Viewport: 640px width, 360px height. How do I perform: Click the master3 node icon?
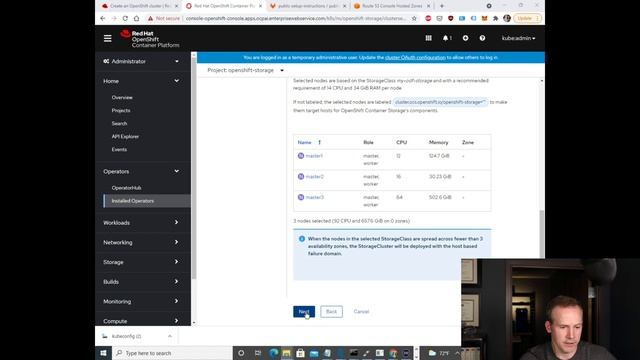pos(301,197)
